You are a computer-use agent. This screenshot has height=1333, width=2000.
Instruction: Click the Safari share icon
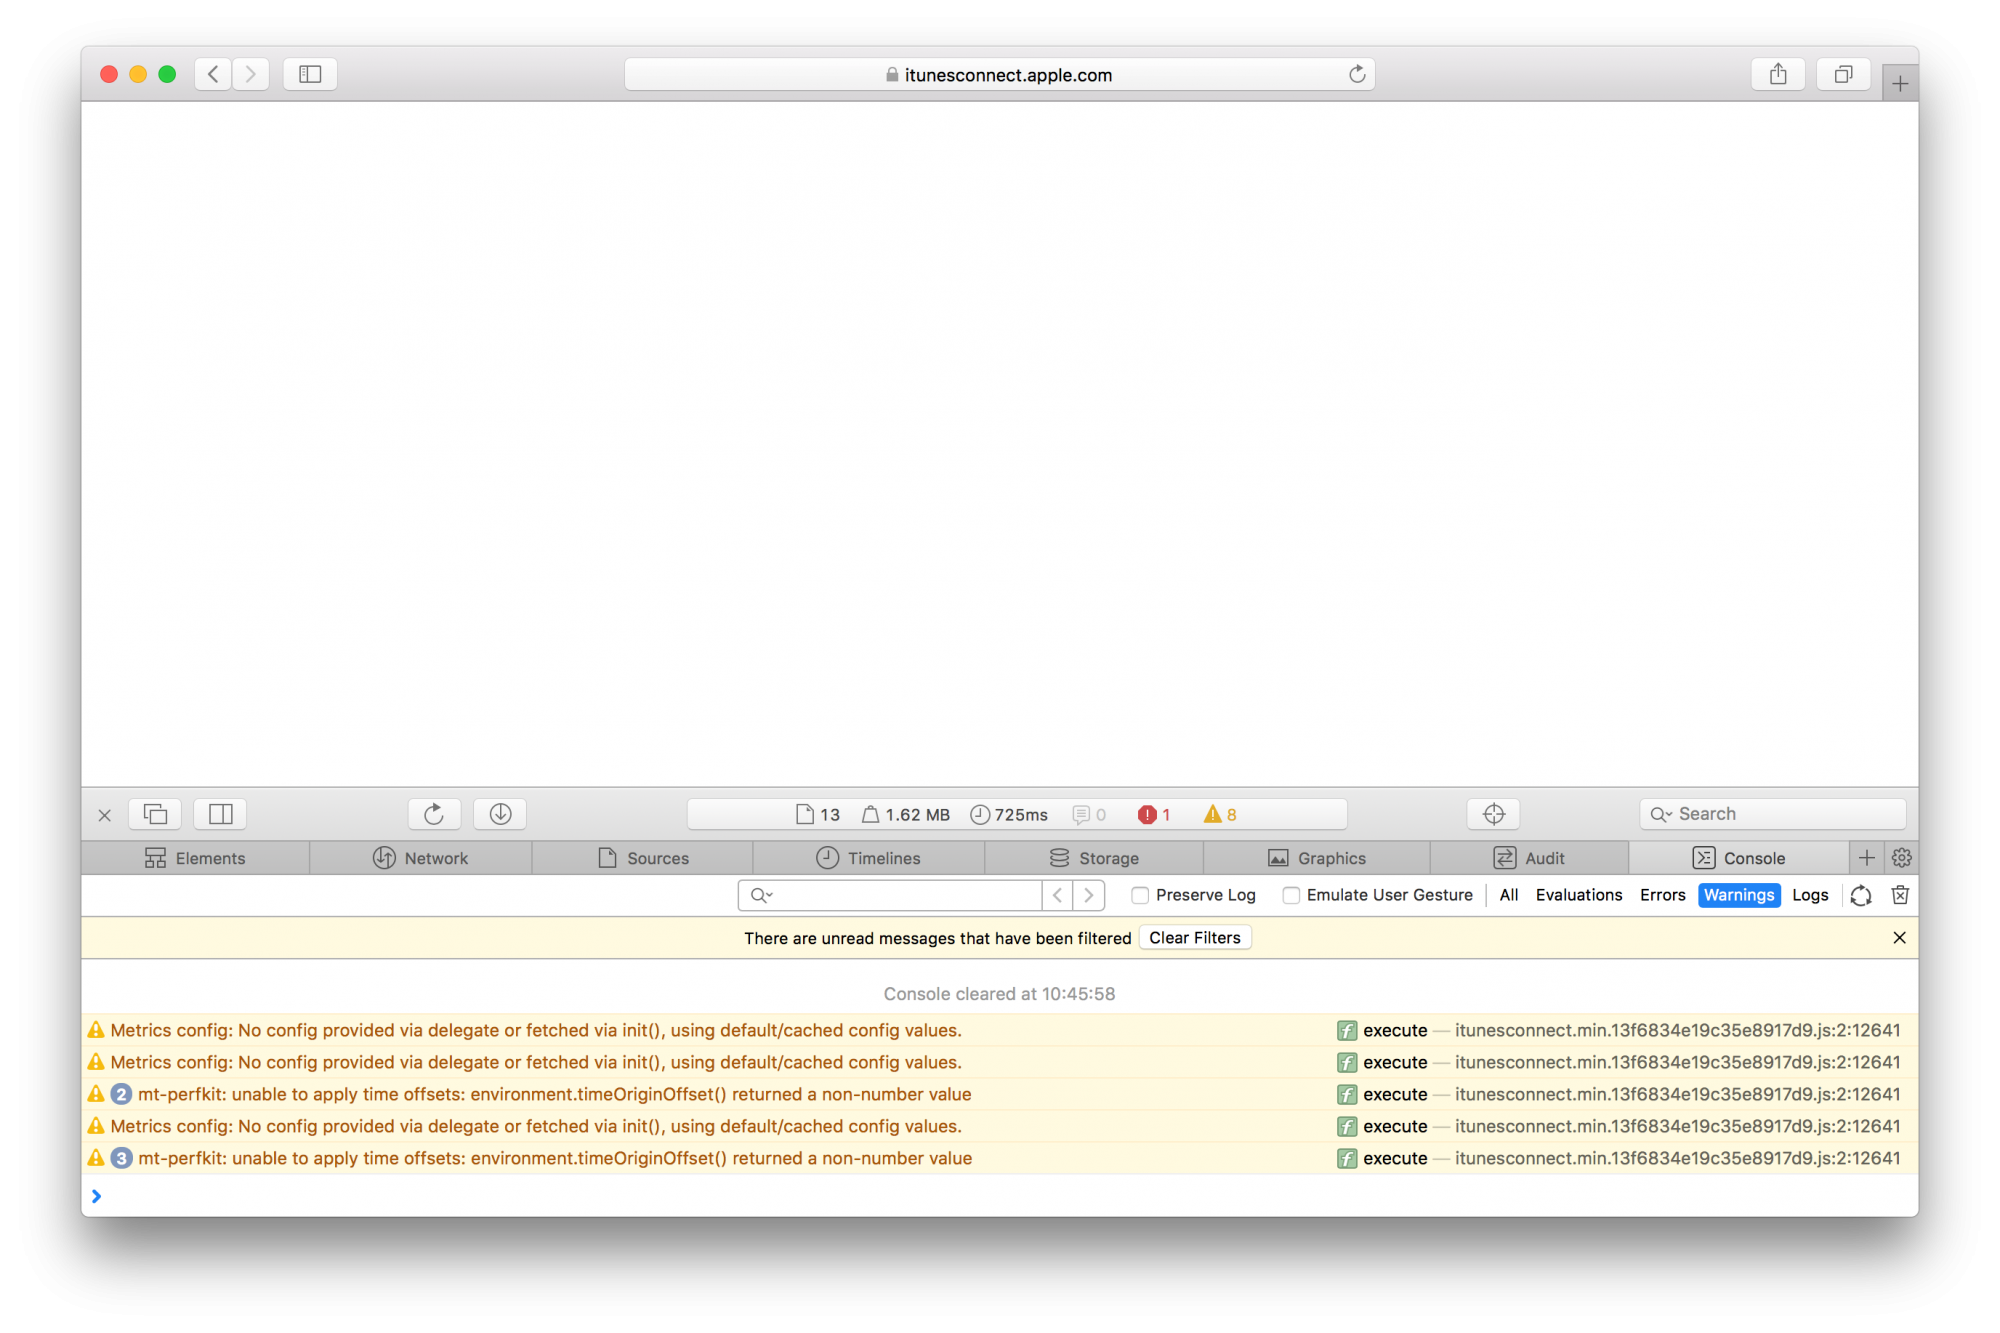(1777, 74)
